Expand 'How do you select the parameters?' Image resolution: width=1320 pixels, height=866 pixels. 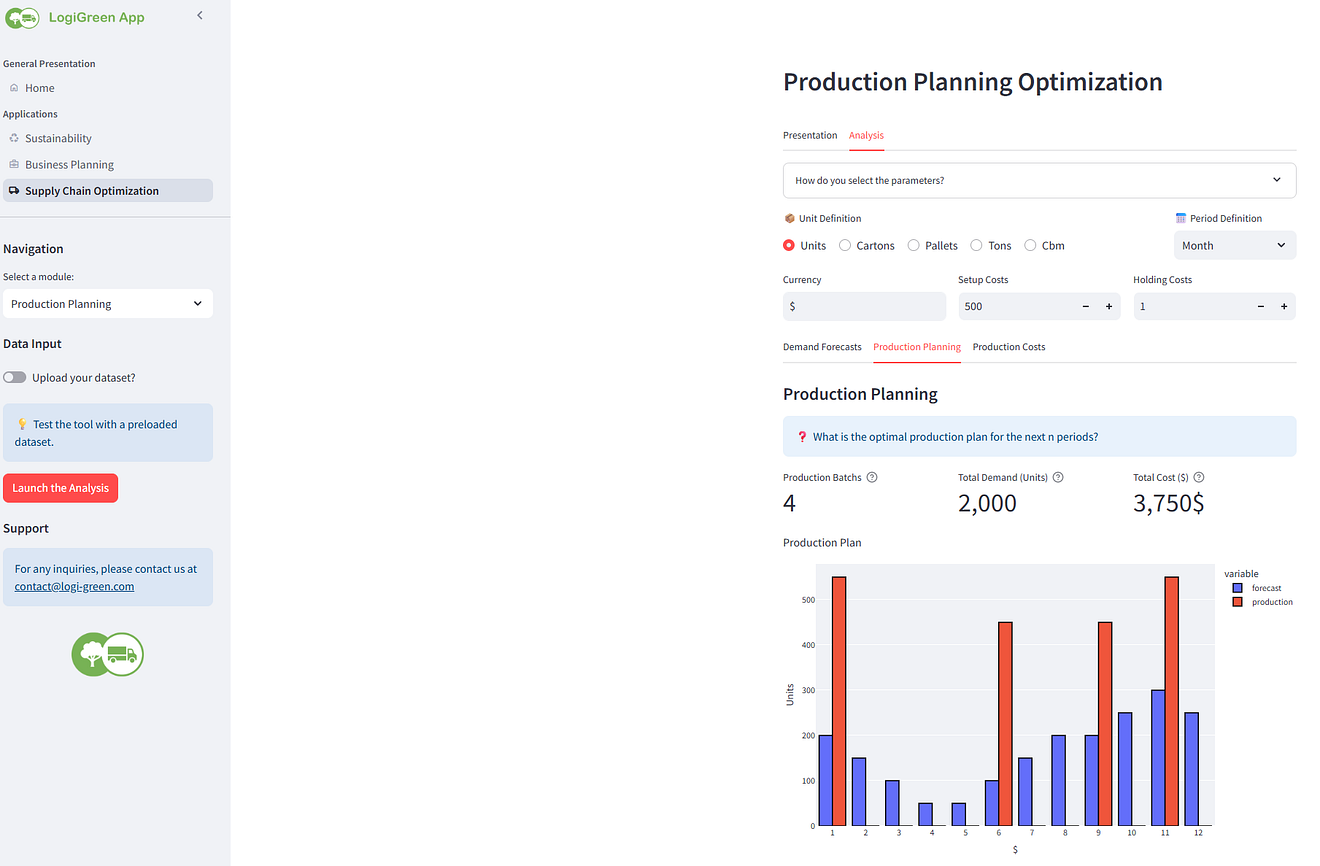[1039, 180]
